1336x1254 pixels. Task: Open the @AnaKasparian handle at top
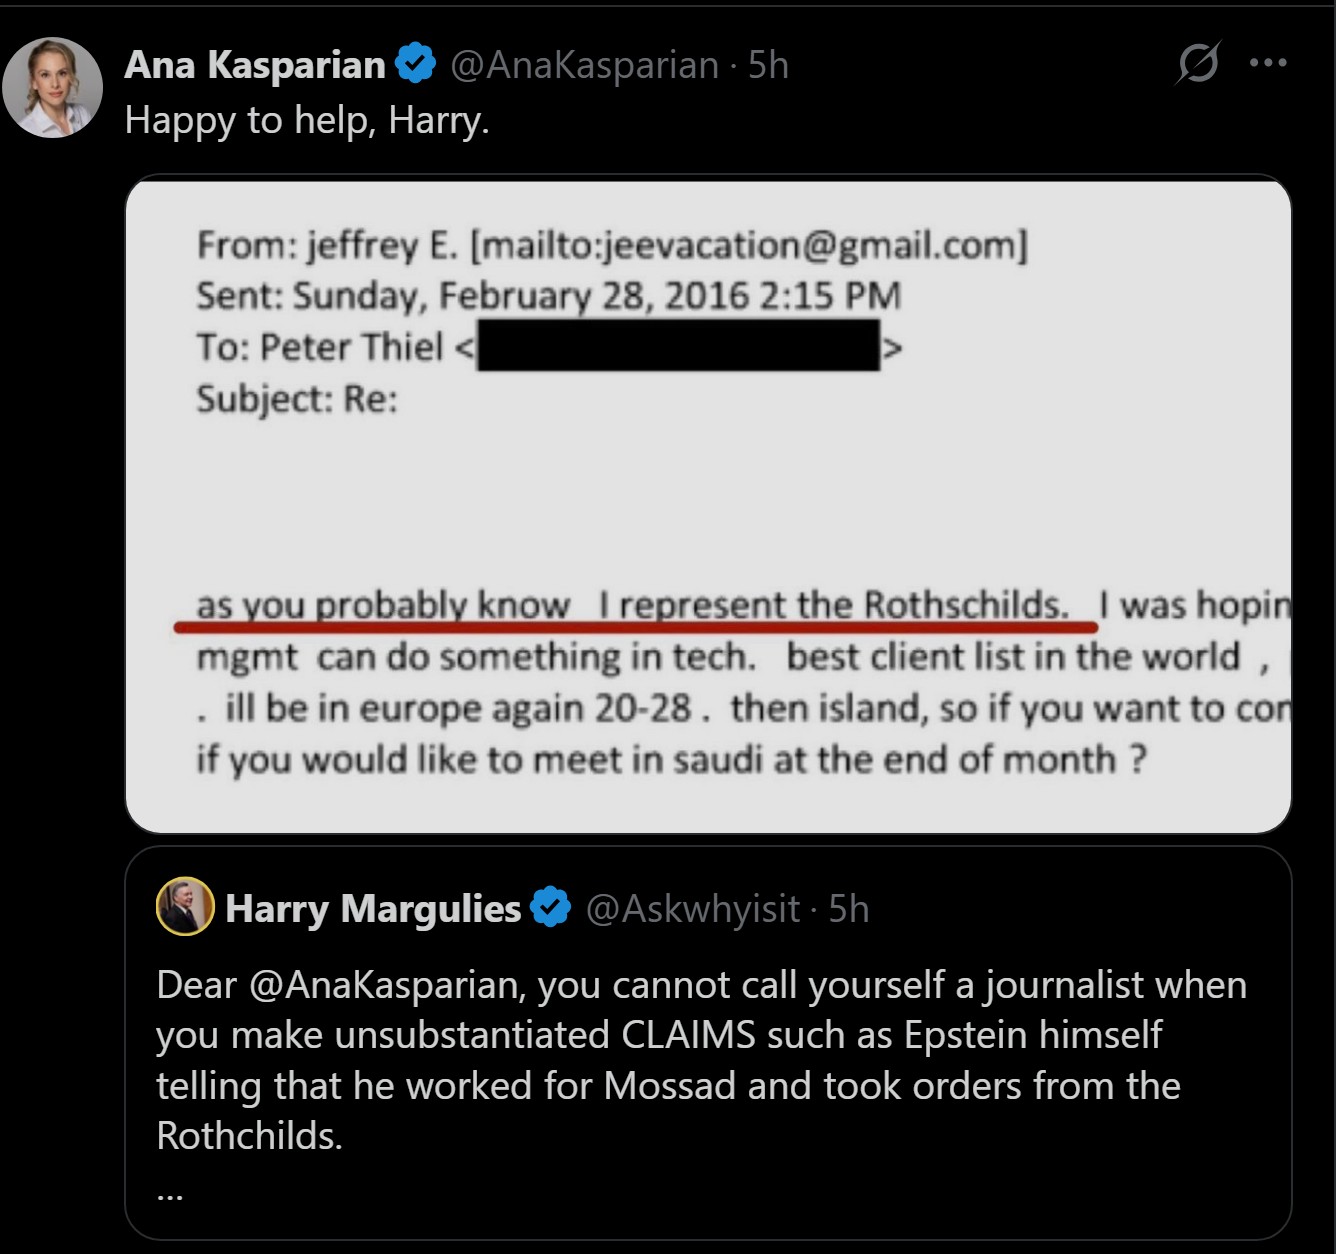tap(584, 65)
